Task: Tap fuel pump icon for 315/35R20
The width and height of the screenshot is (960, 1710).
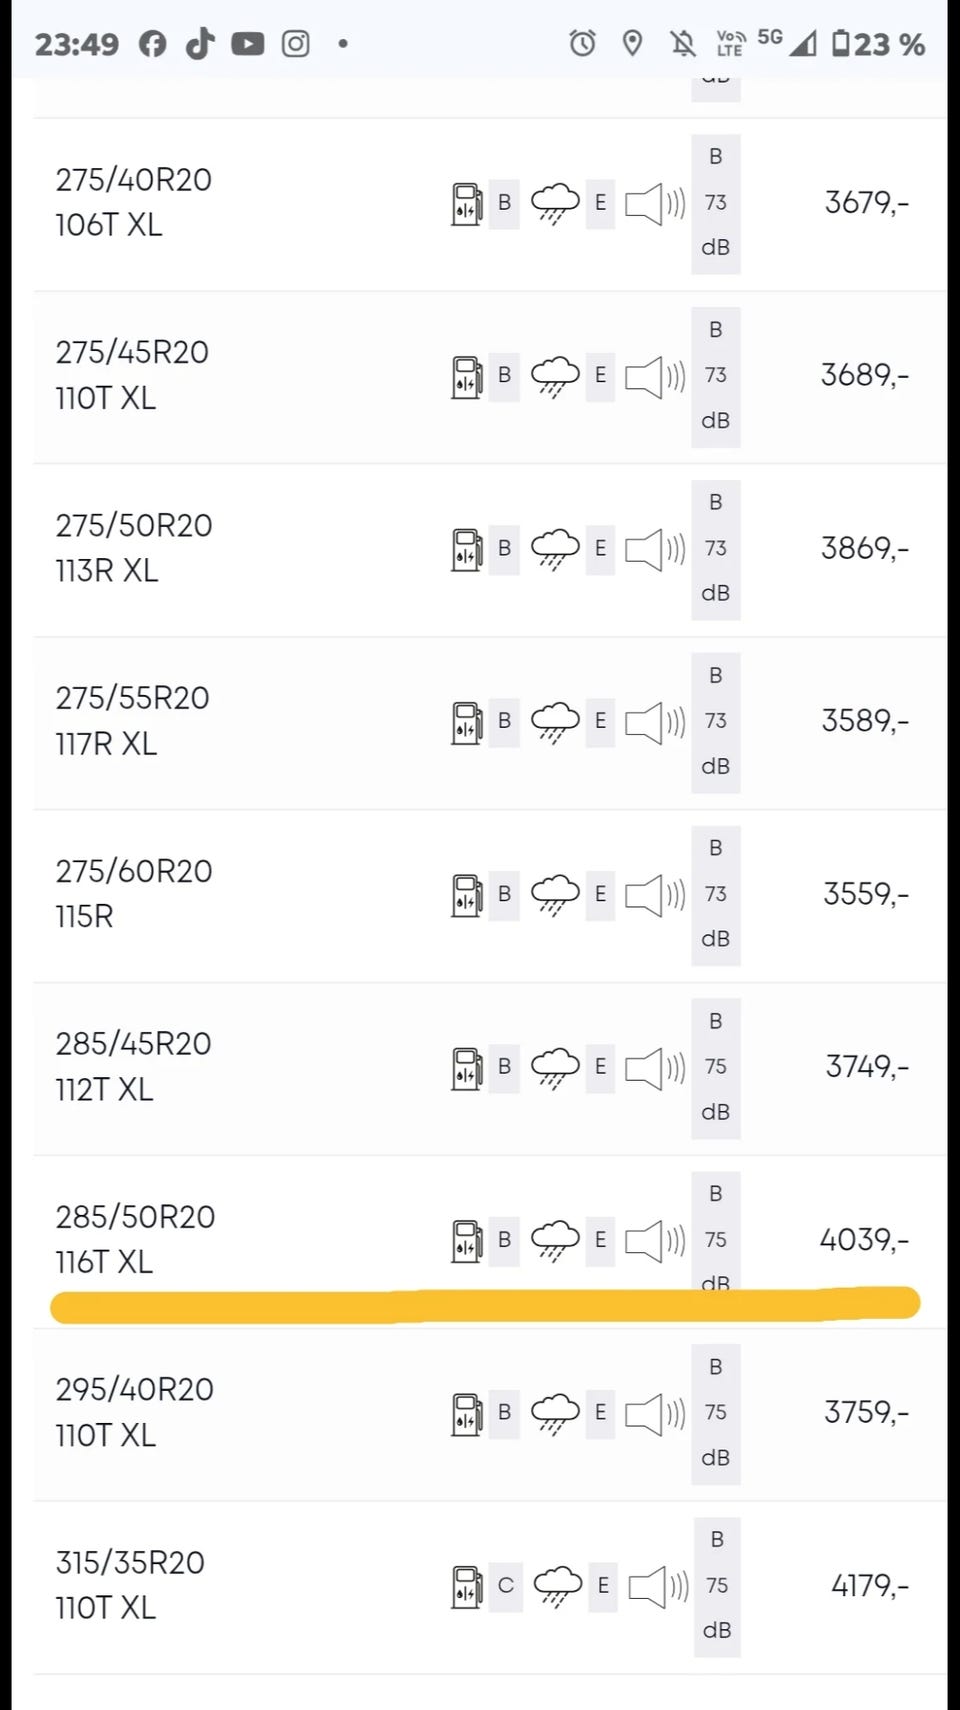Action: (466, 1586)
